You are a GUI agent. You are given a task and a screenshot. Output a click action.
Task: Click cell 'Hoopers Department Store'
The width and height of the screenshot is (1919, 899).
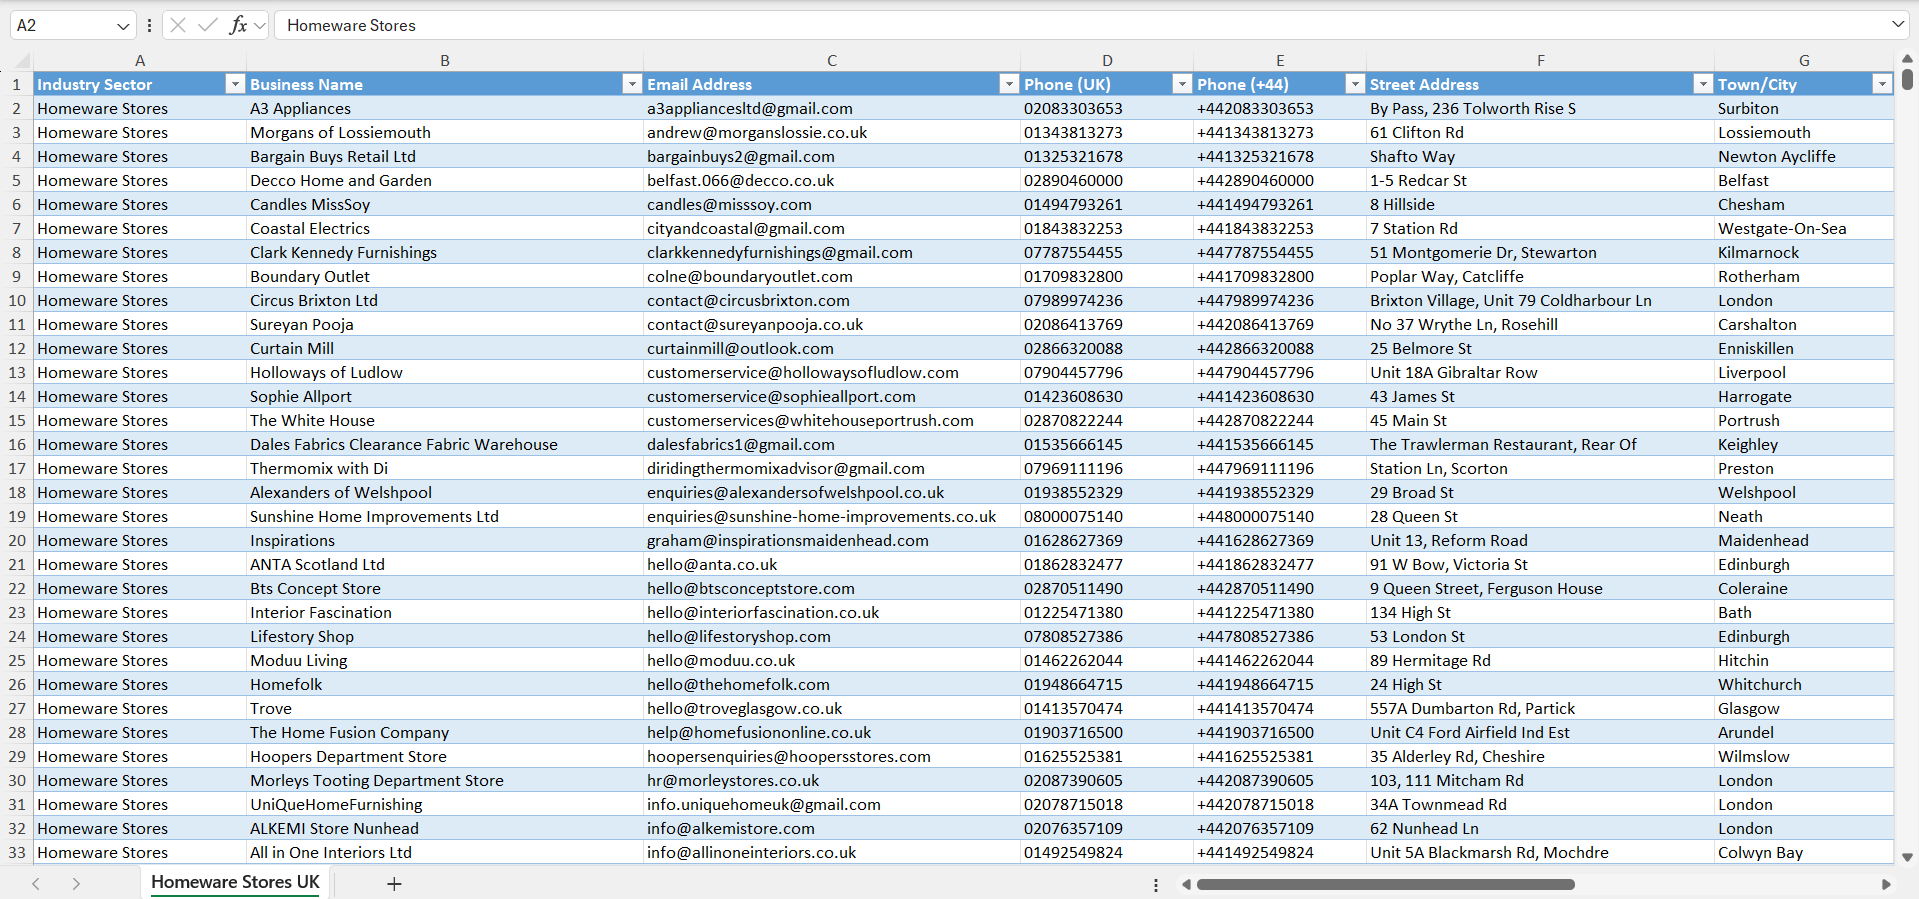445,756
